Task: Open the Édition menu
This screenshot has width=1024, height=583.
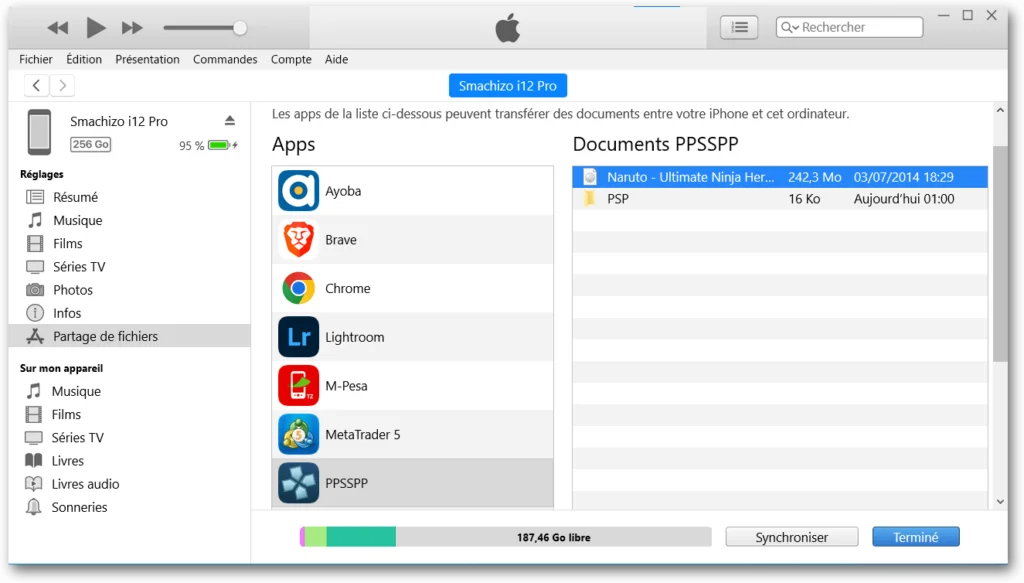Action: pos(84,59)
